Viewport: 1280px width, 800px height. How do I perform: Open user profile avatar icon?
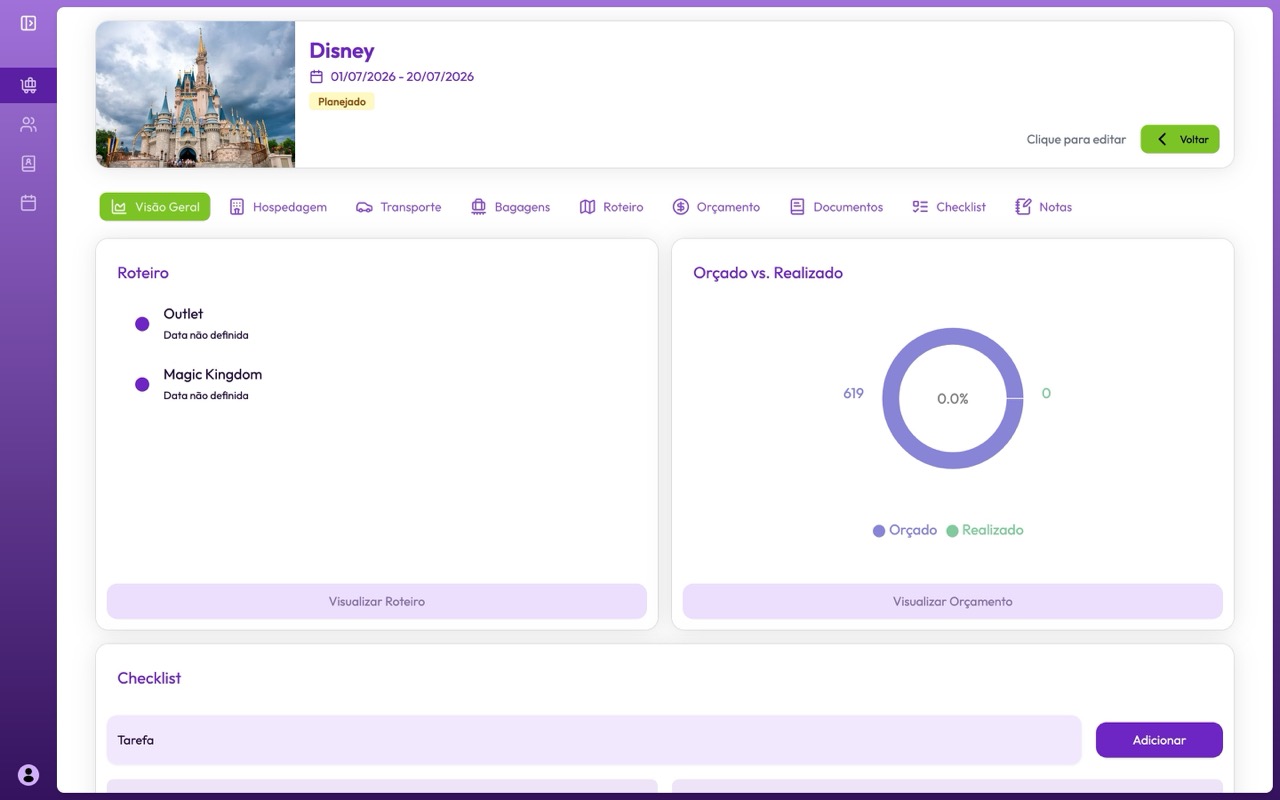tap(28, 774)
